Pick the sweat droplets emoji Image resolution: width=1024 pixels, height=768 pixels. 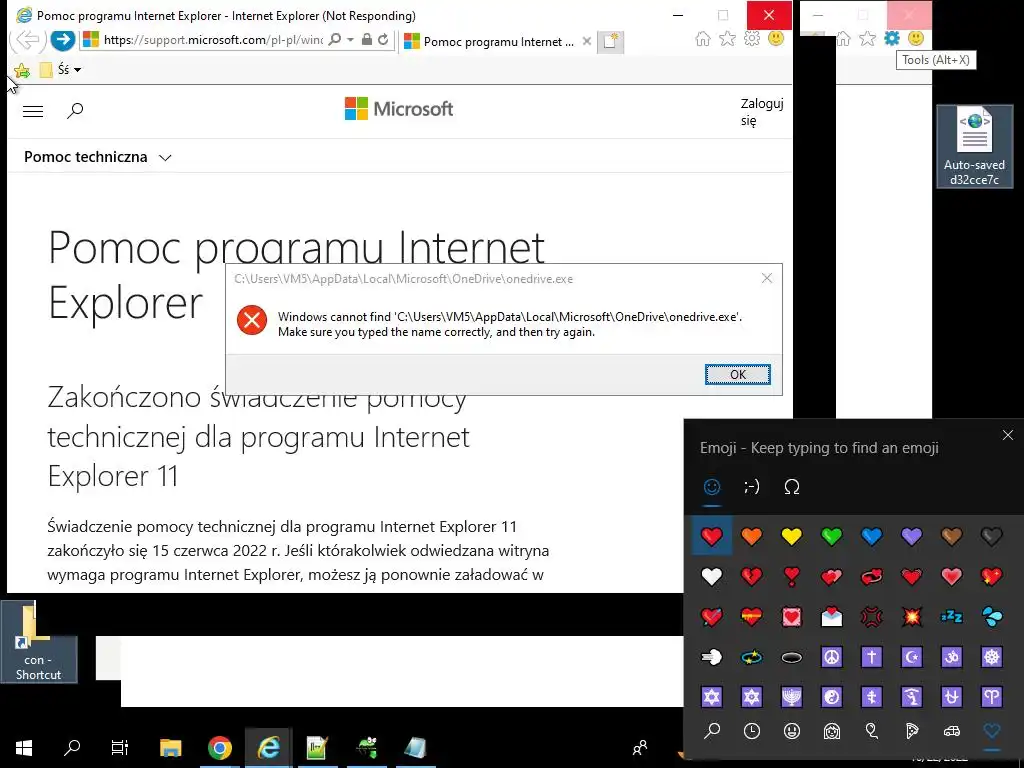point(991,616)
